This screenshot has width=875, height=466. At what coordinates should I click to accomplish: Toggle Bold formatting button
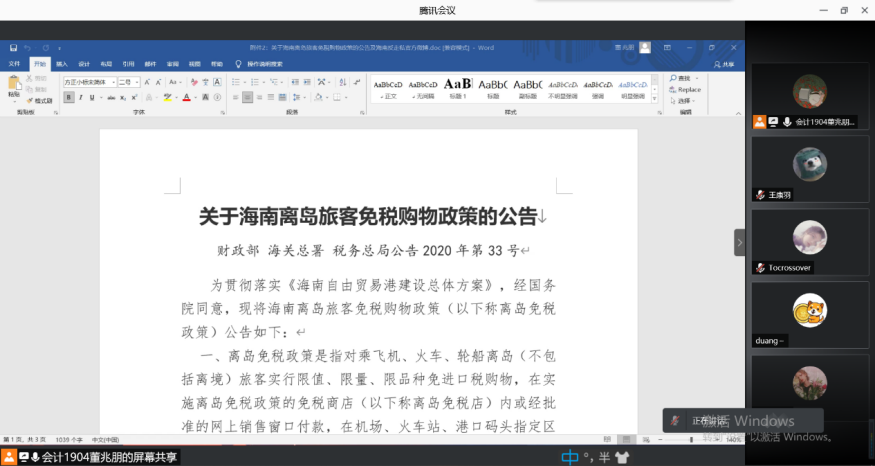pyautogui.click(x=68, y=98)
